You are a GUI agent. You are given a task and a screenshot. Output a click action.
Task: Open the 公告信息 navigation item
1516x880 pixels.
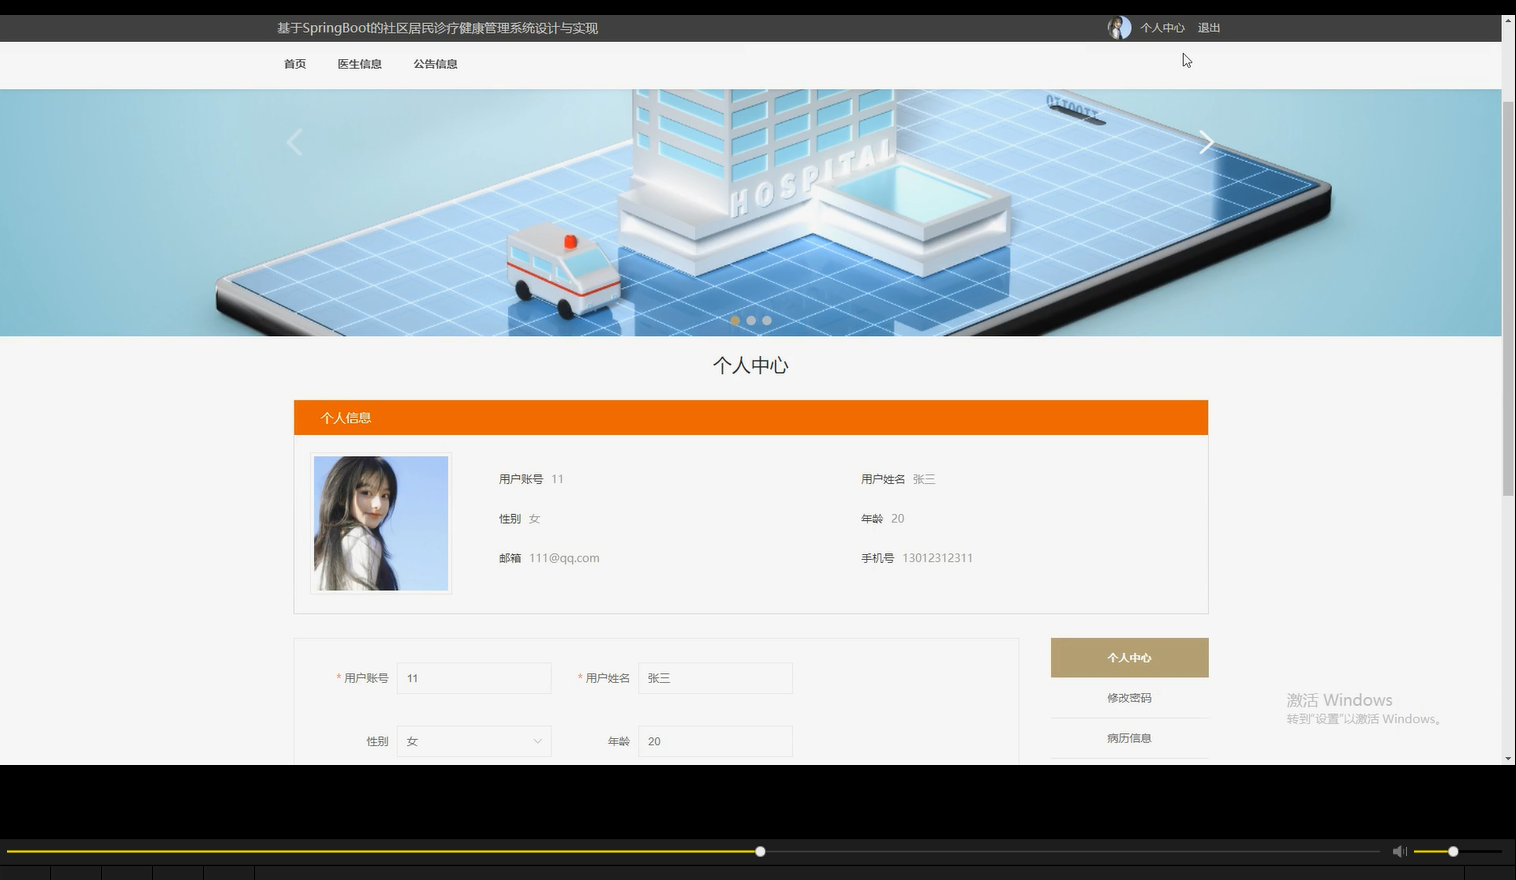(435, 63)
